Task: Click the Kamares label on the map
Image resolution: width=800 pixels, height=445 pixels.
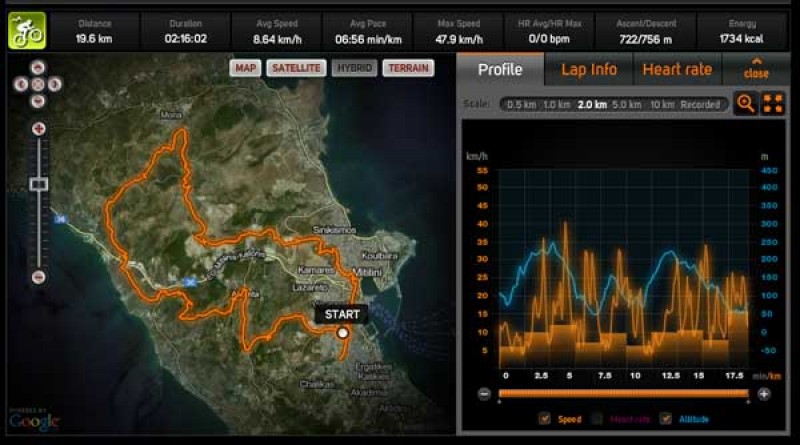Action: click(316, 270)
